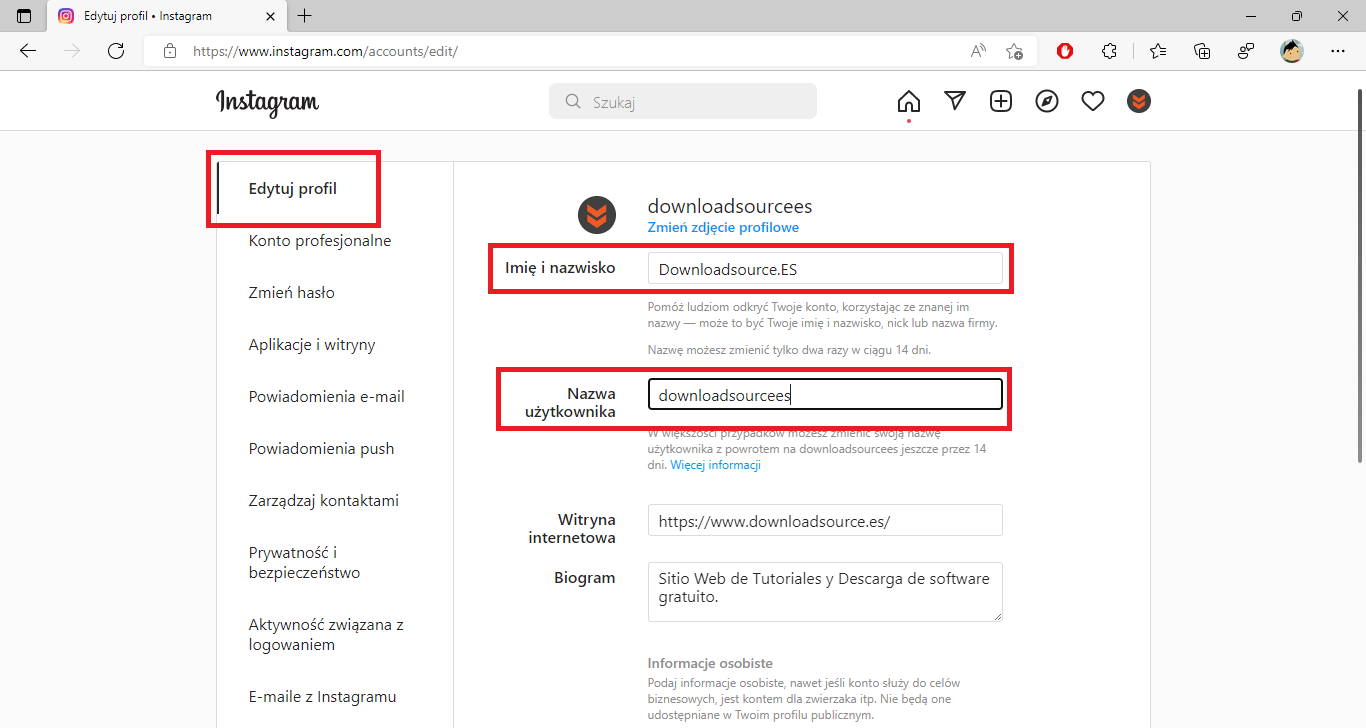This screenshot has height=728, width=1366.
Task: Click the downloadsourcees username heading
Action: [x=730, y=206]
